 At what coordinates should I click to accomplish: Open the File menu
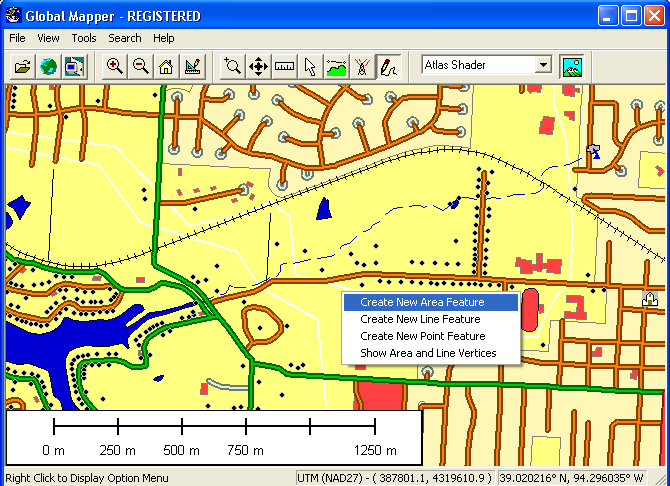click(17, 38)
